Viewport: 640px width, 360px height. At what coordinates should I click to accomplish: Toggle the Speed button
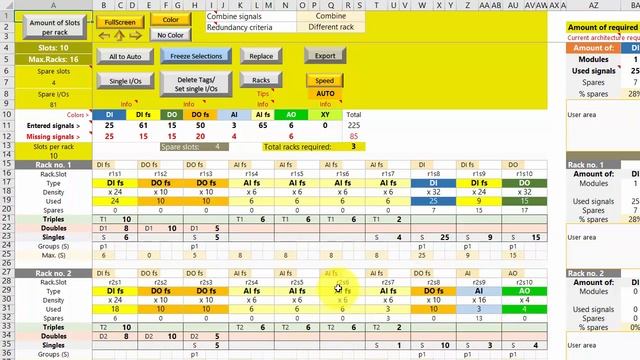(324, 80)
